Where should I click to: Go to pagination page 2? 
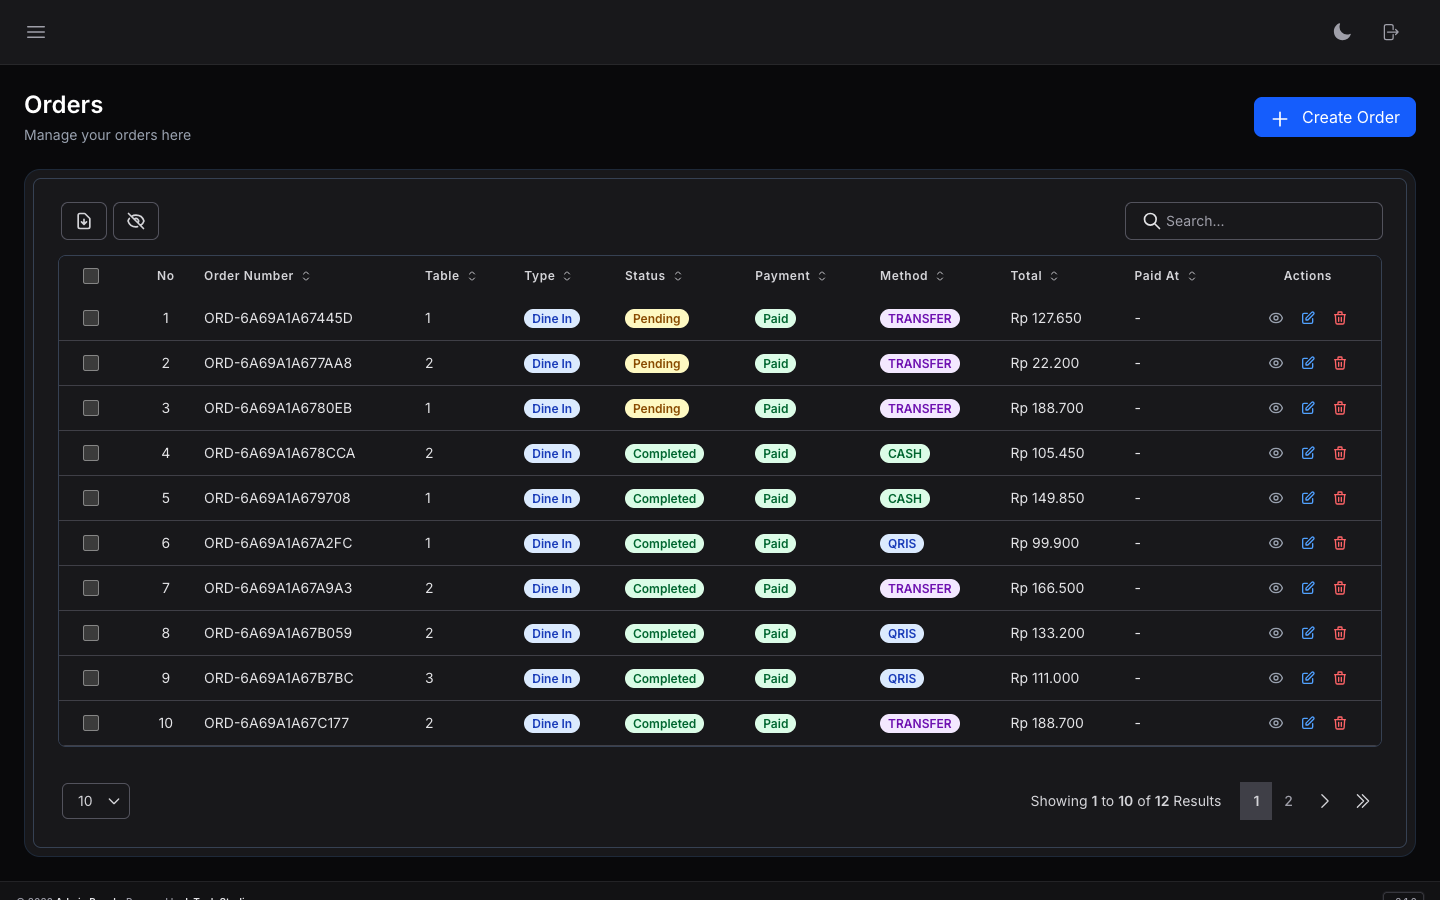[1288, 801]
